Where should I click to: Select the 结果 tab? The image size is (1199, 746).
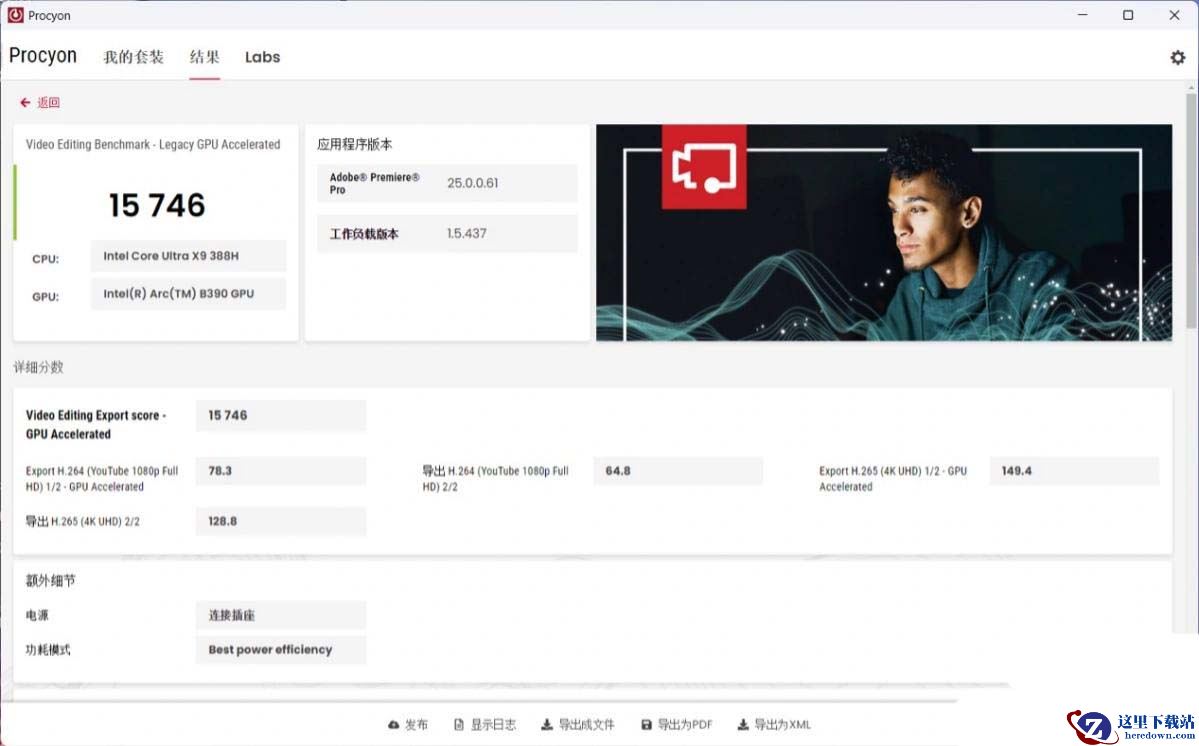point(205,57)
